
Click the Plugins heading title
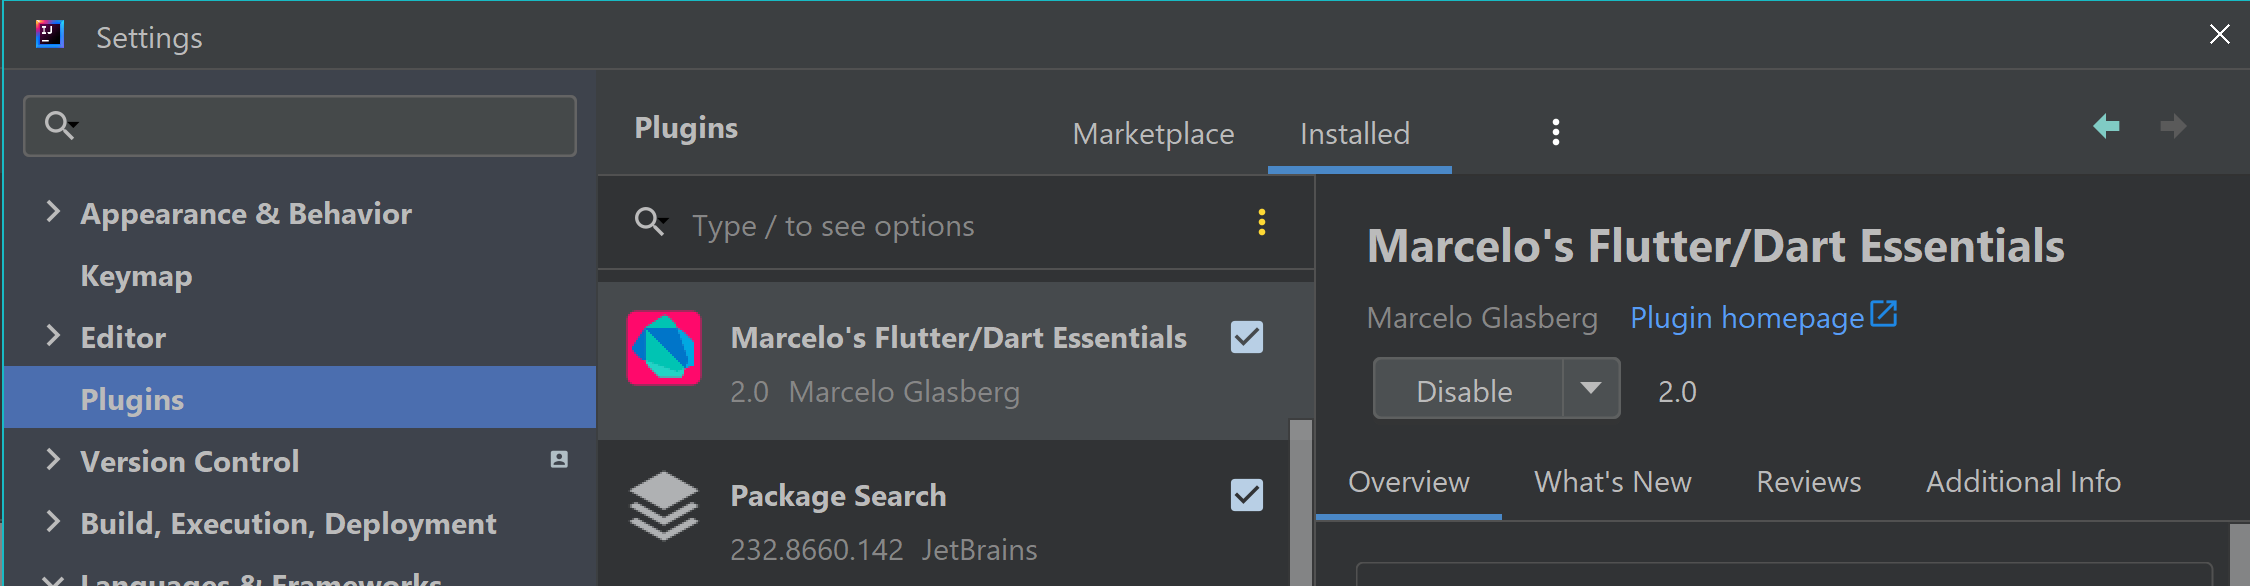(x=686, y=128)
